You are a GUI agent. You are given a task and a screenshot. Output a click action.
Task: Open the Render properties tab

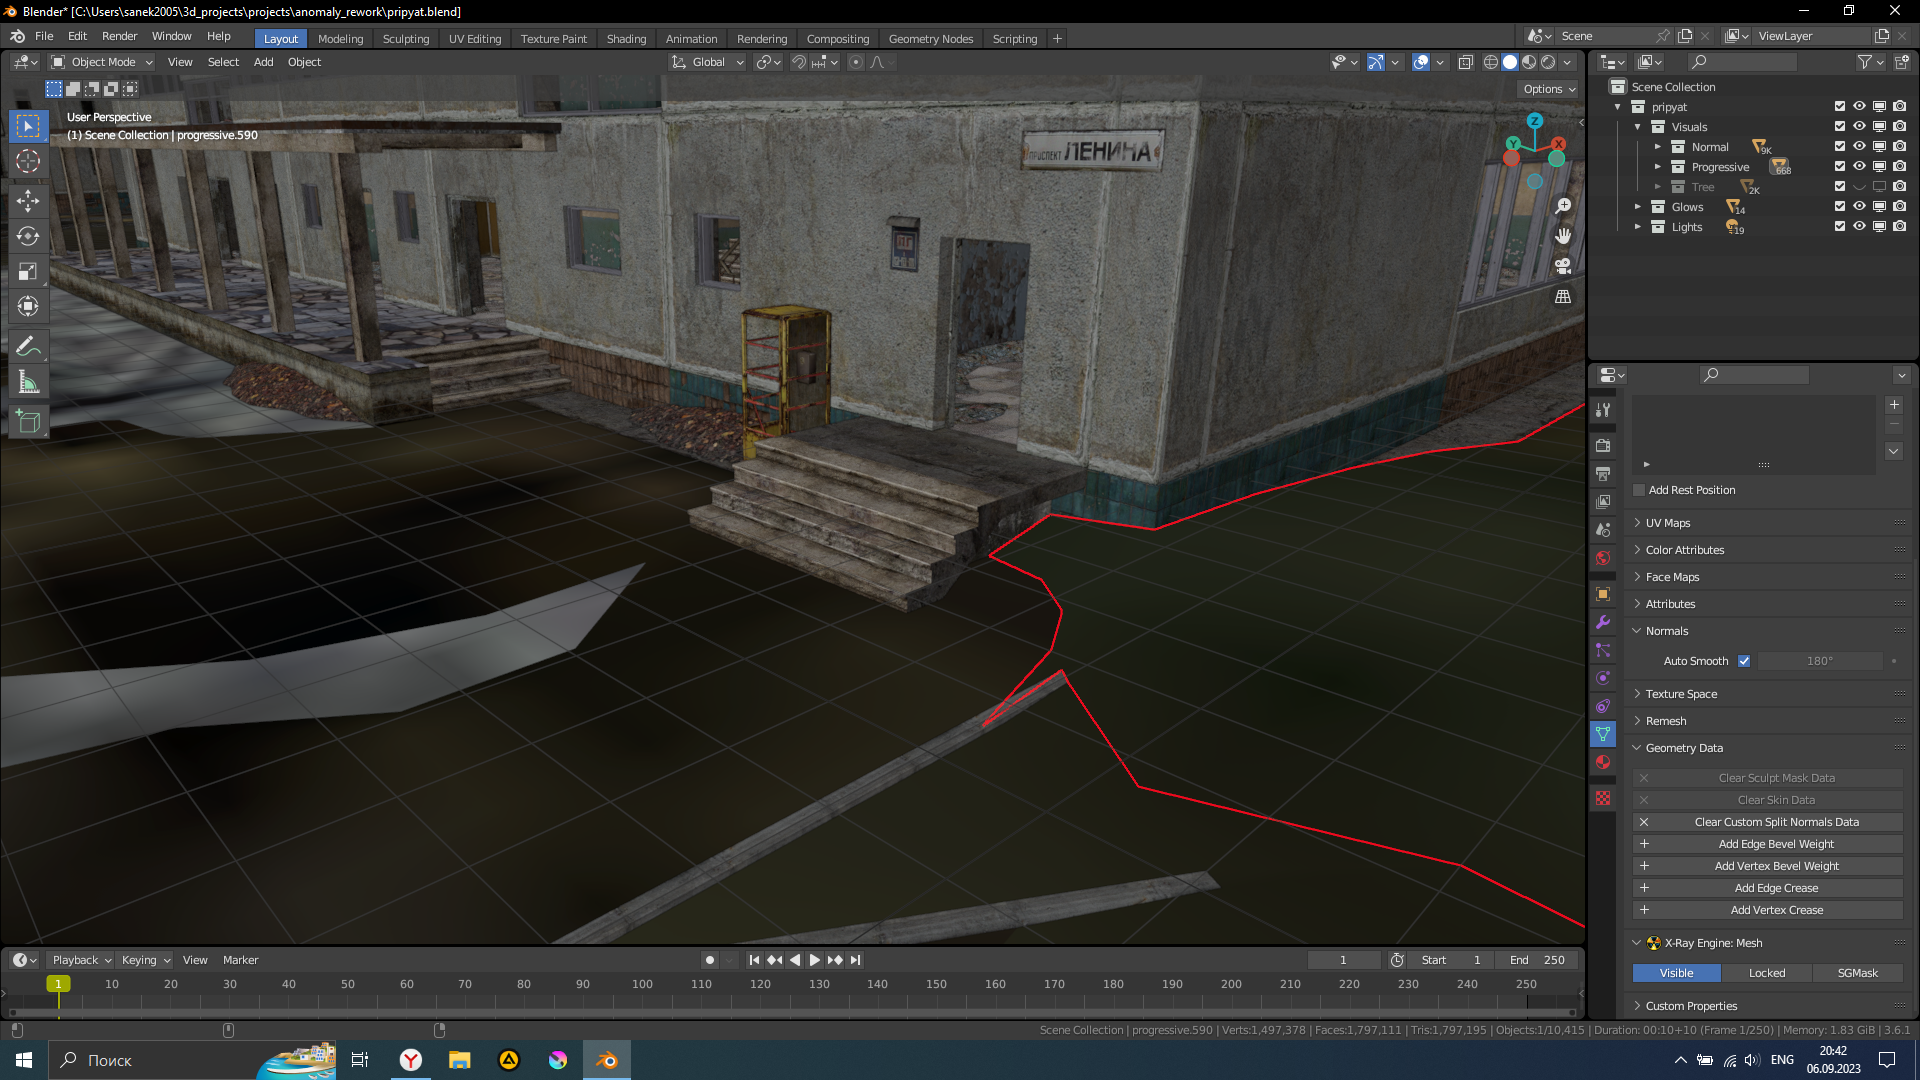1603,445
